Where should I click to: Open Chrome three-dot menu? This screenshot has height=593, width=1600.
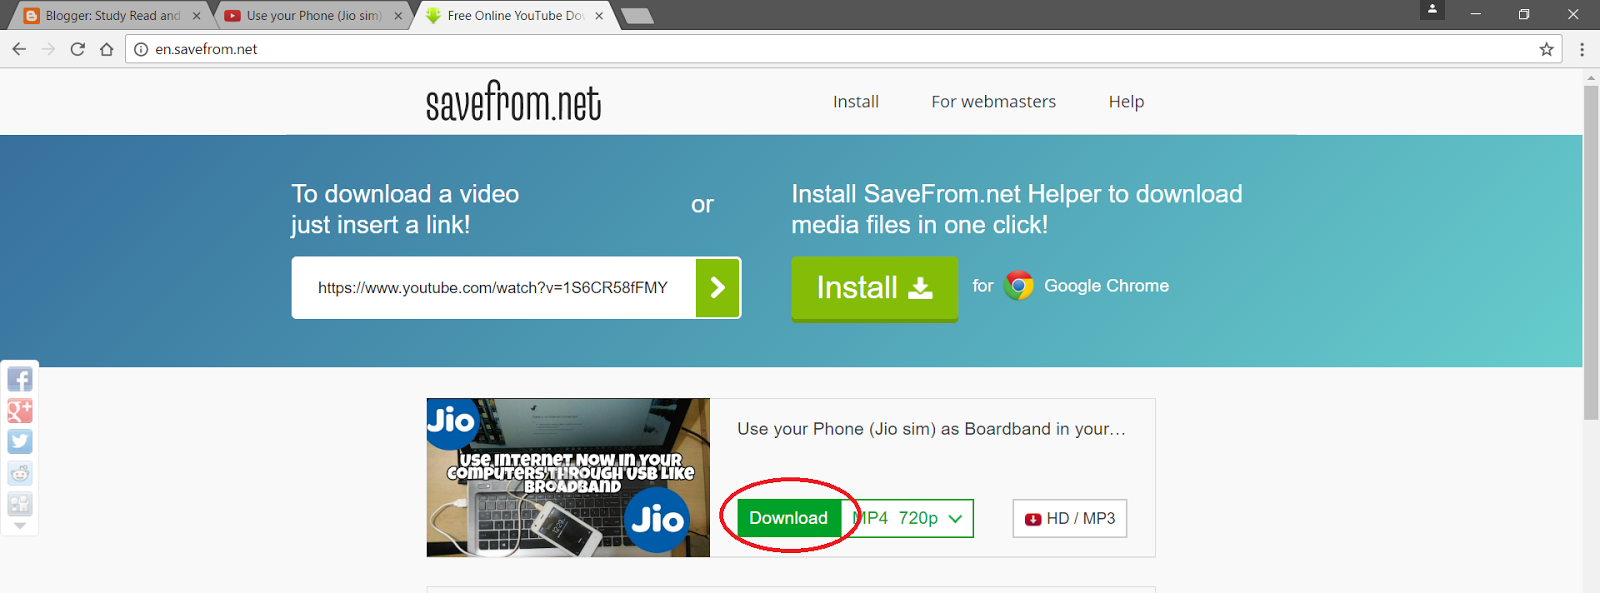coord(1582,49)
